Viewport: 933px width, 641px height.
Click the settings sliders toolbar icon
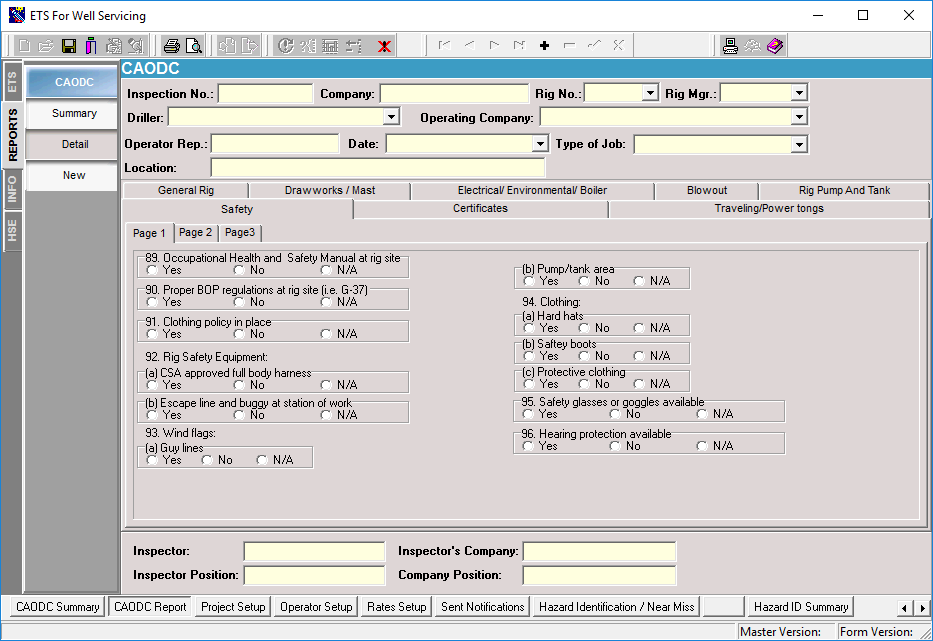point(354,46)
